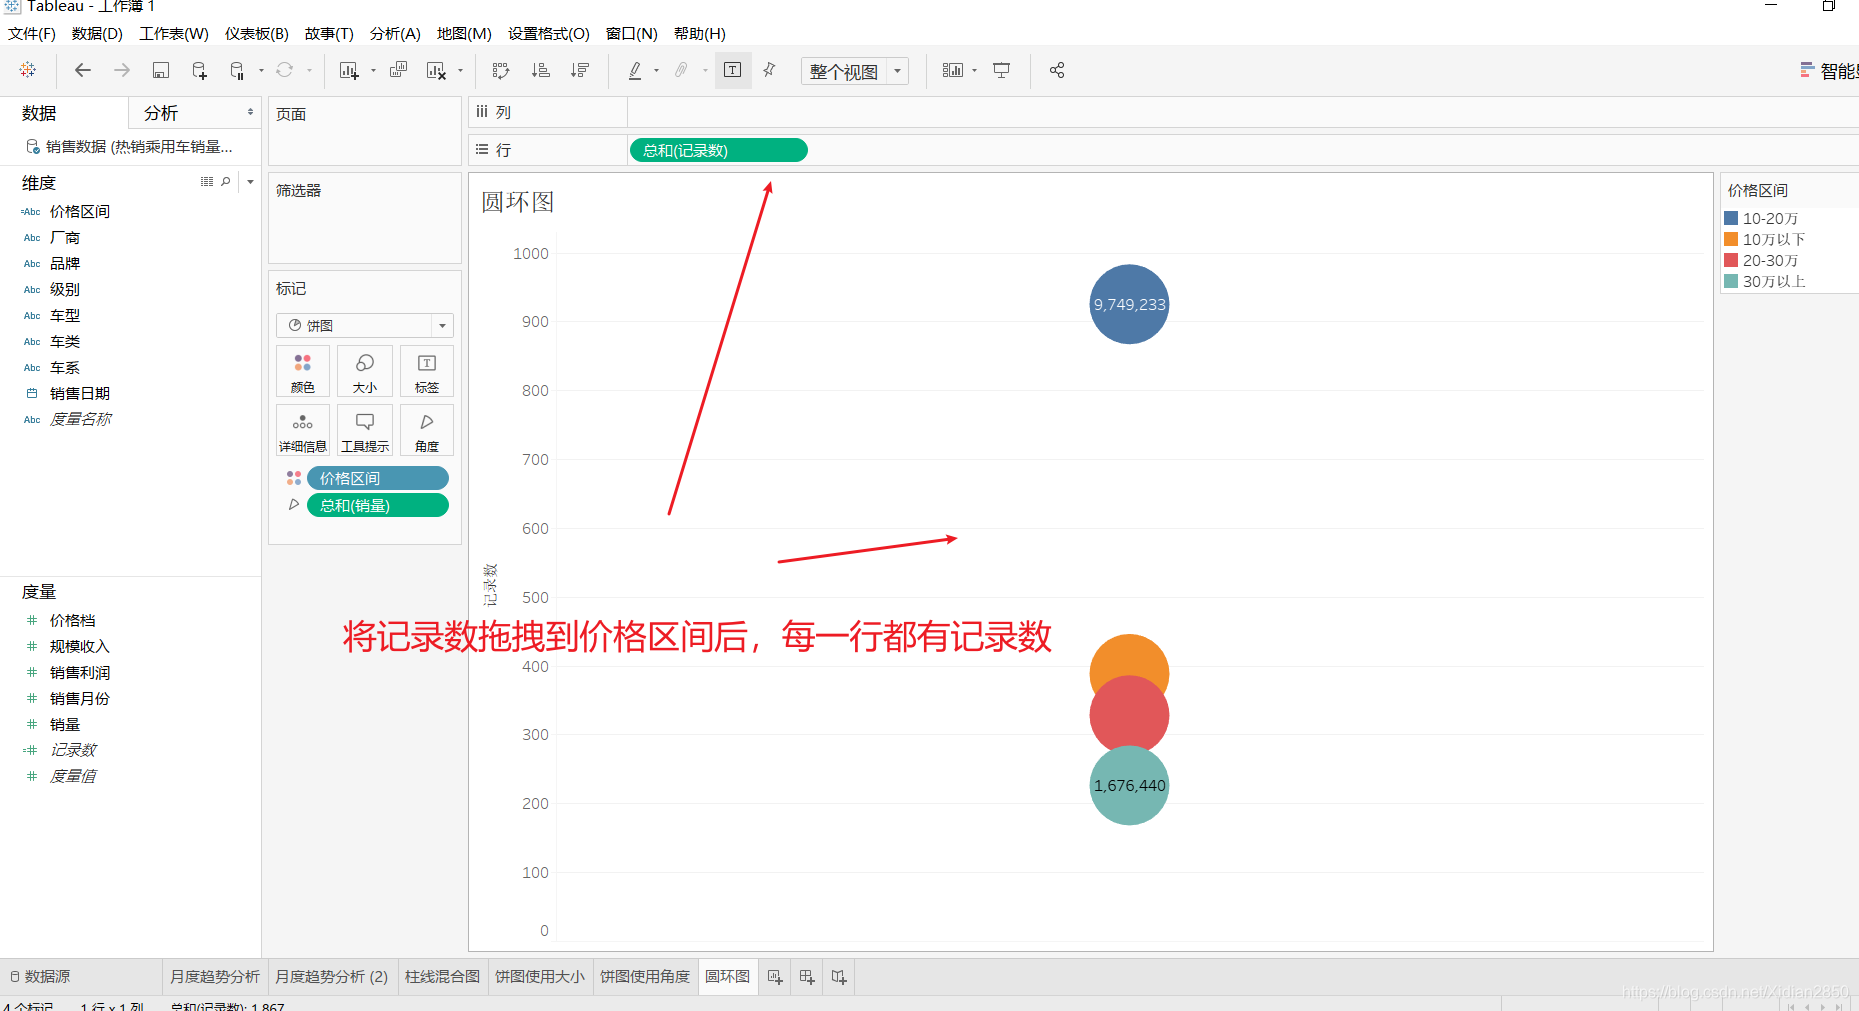
Task: Open the 仪表板(B) menu
Action: tap(257, 33)
